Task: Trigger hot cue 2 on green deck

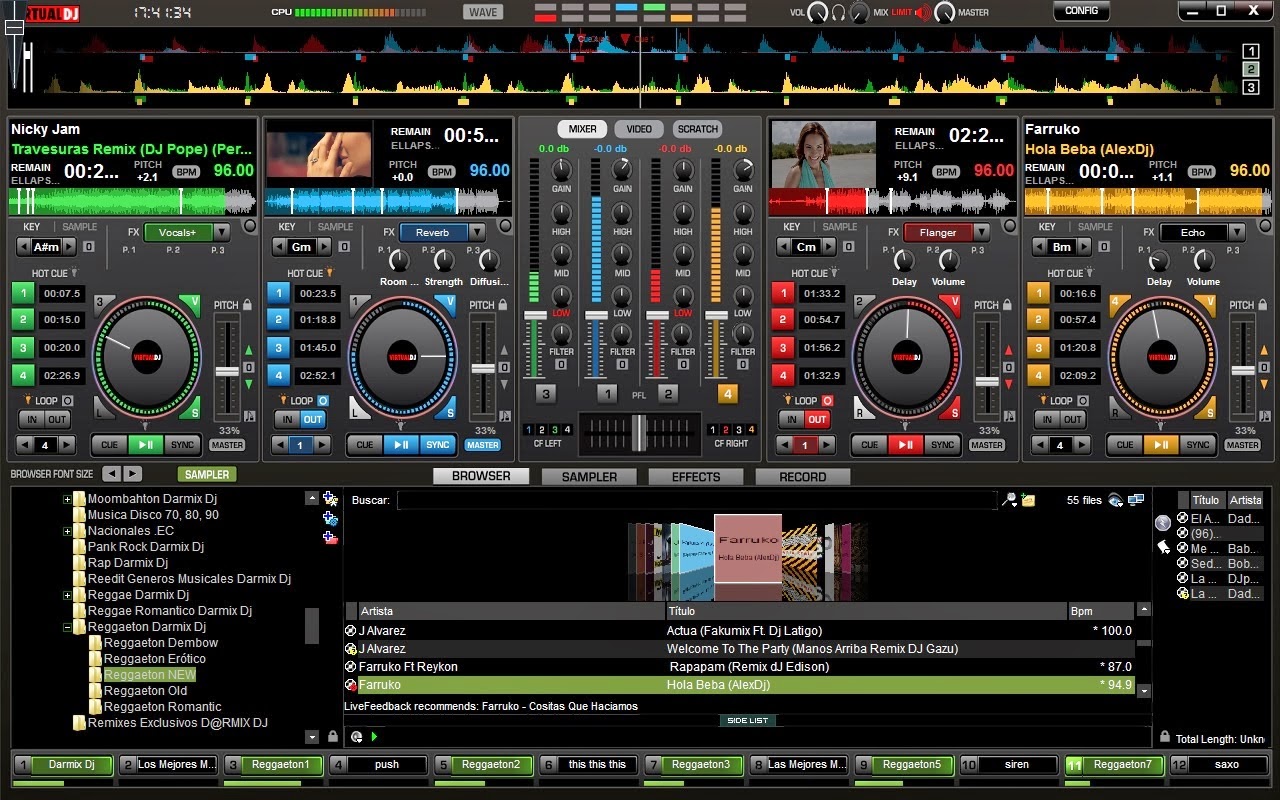Action: click(x=22, y=320)
